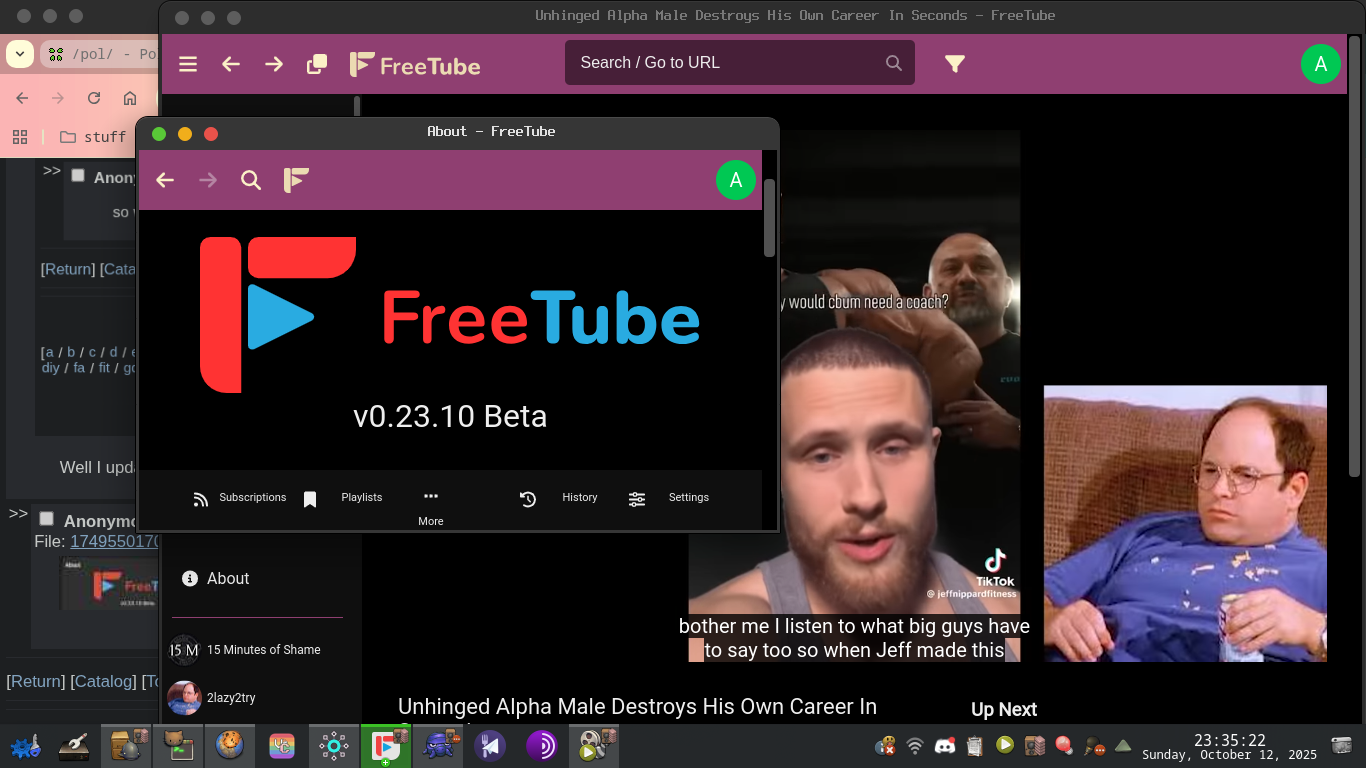Click the FreeTube logo in main window header
1366x768 pixels.
pyautogui.click(x=415, y=64)
